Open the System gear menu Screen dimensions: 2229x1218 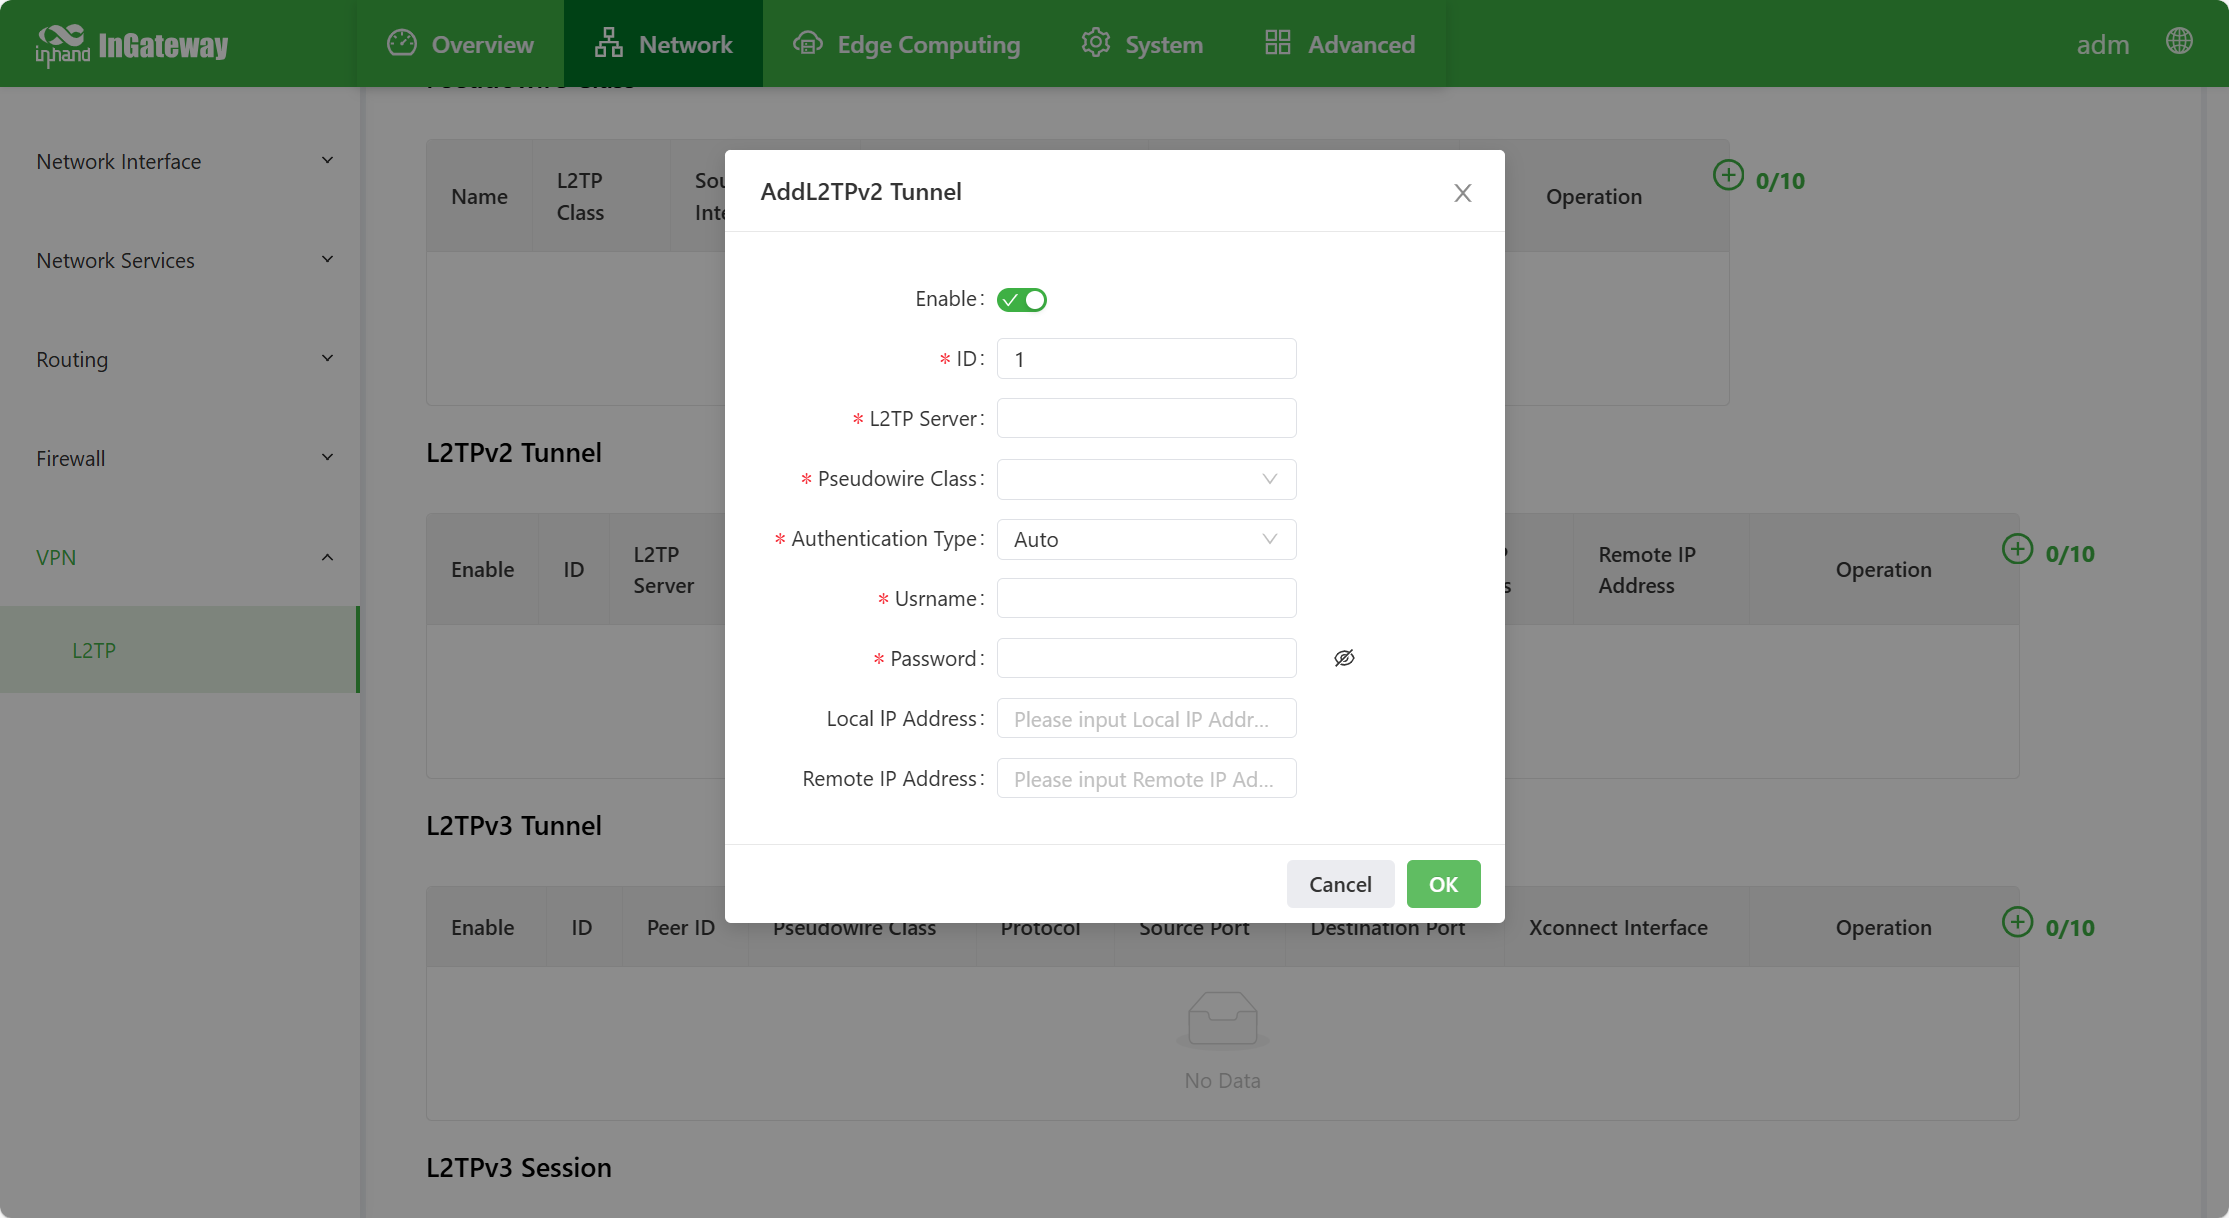[1142, 44]
